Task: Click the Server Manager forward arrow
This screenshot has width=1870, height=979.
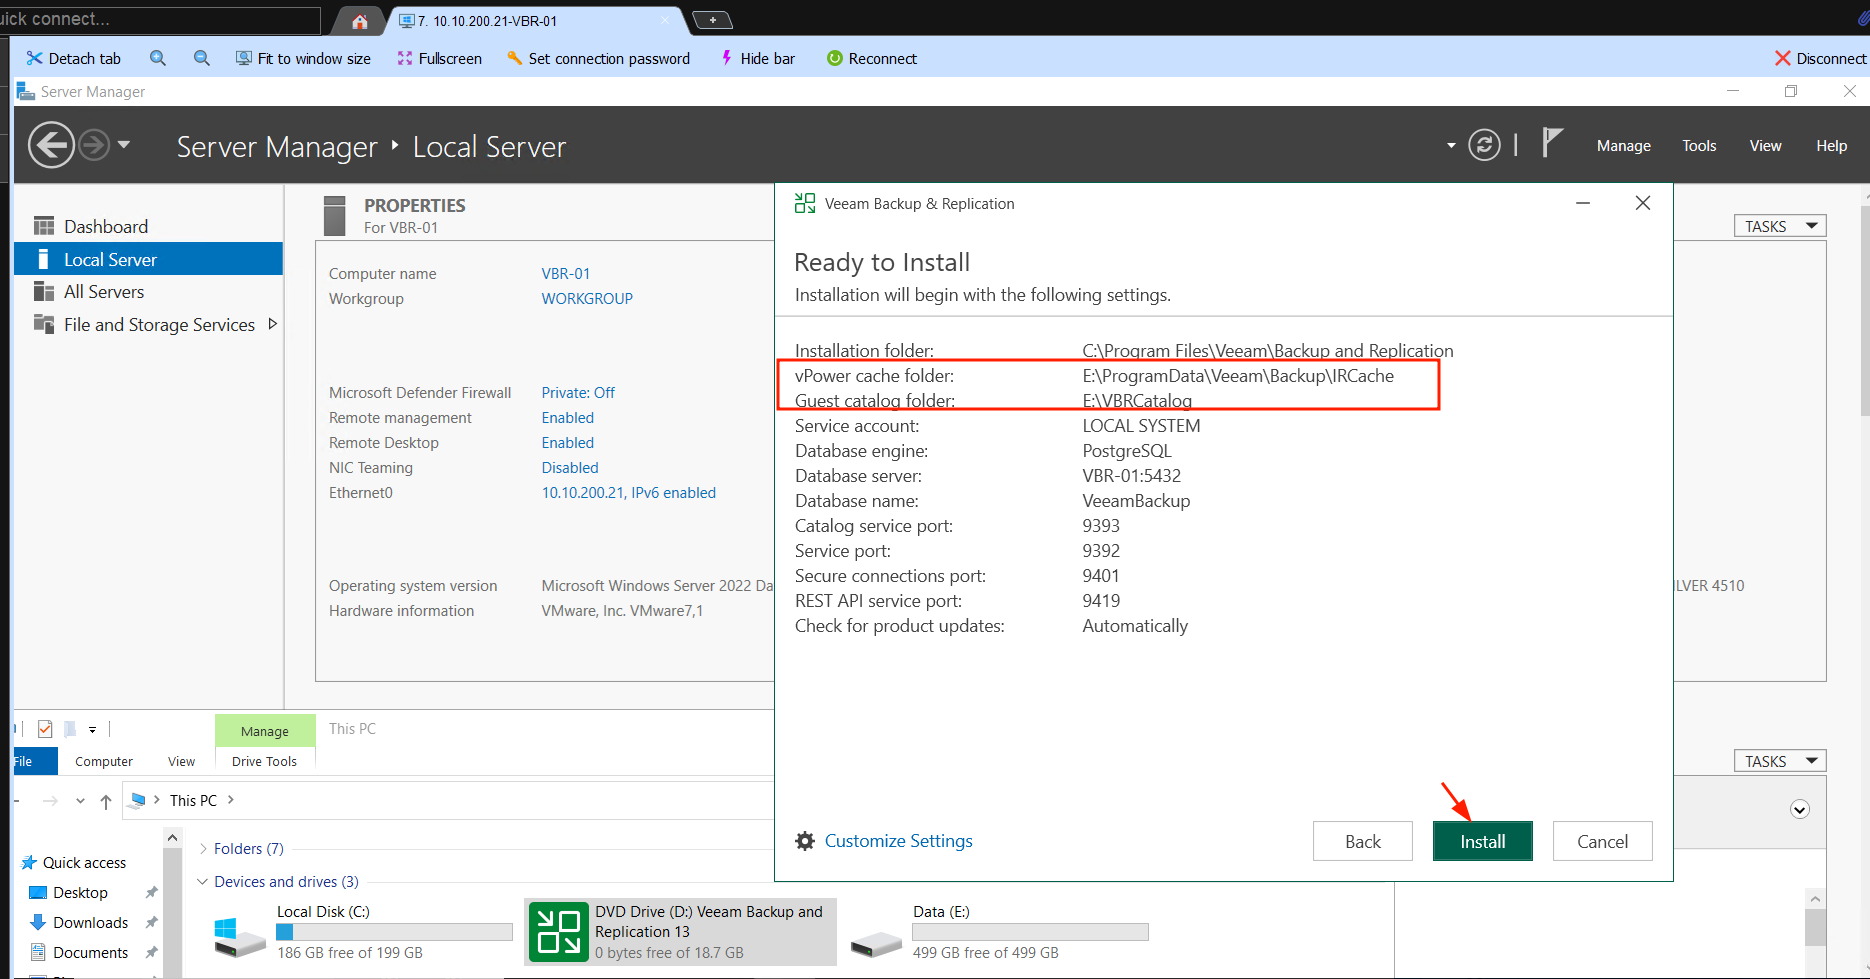Action: pos(94,146)
